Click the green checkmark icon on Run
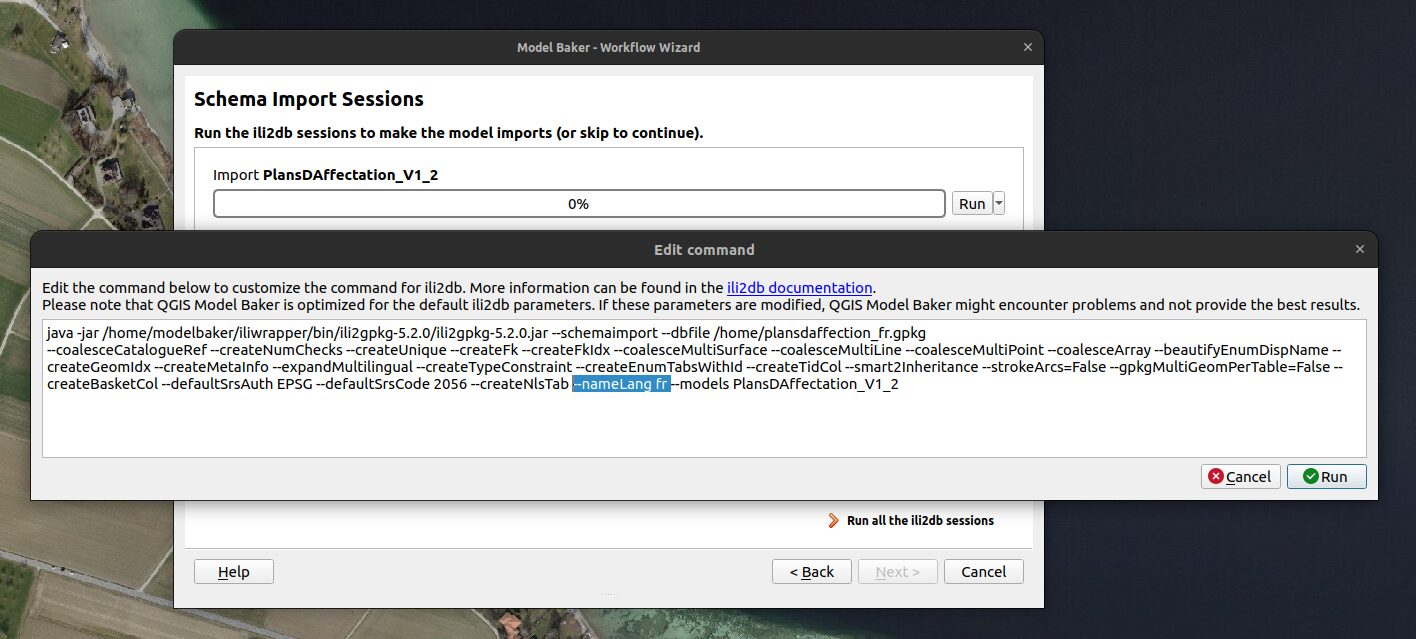Viewport: 1416px width, 639px height. pyautogui.click(x=1310, y=477)
